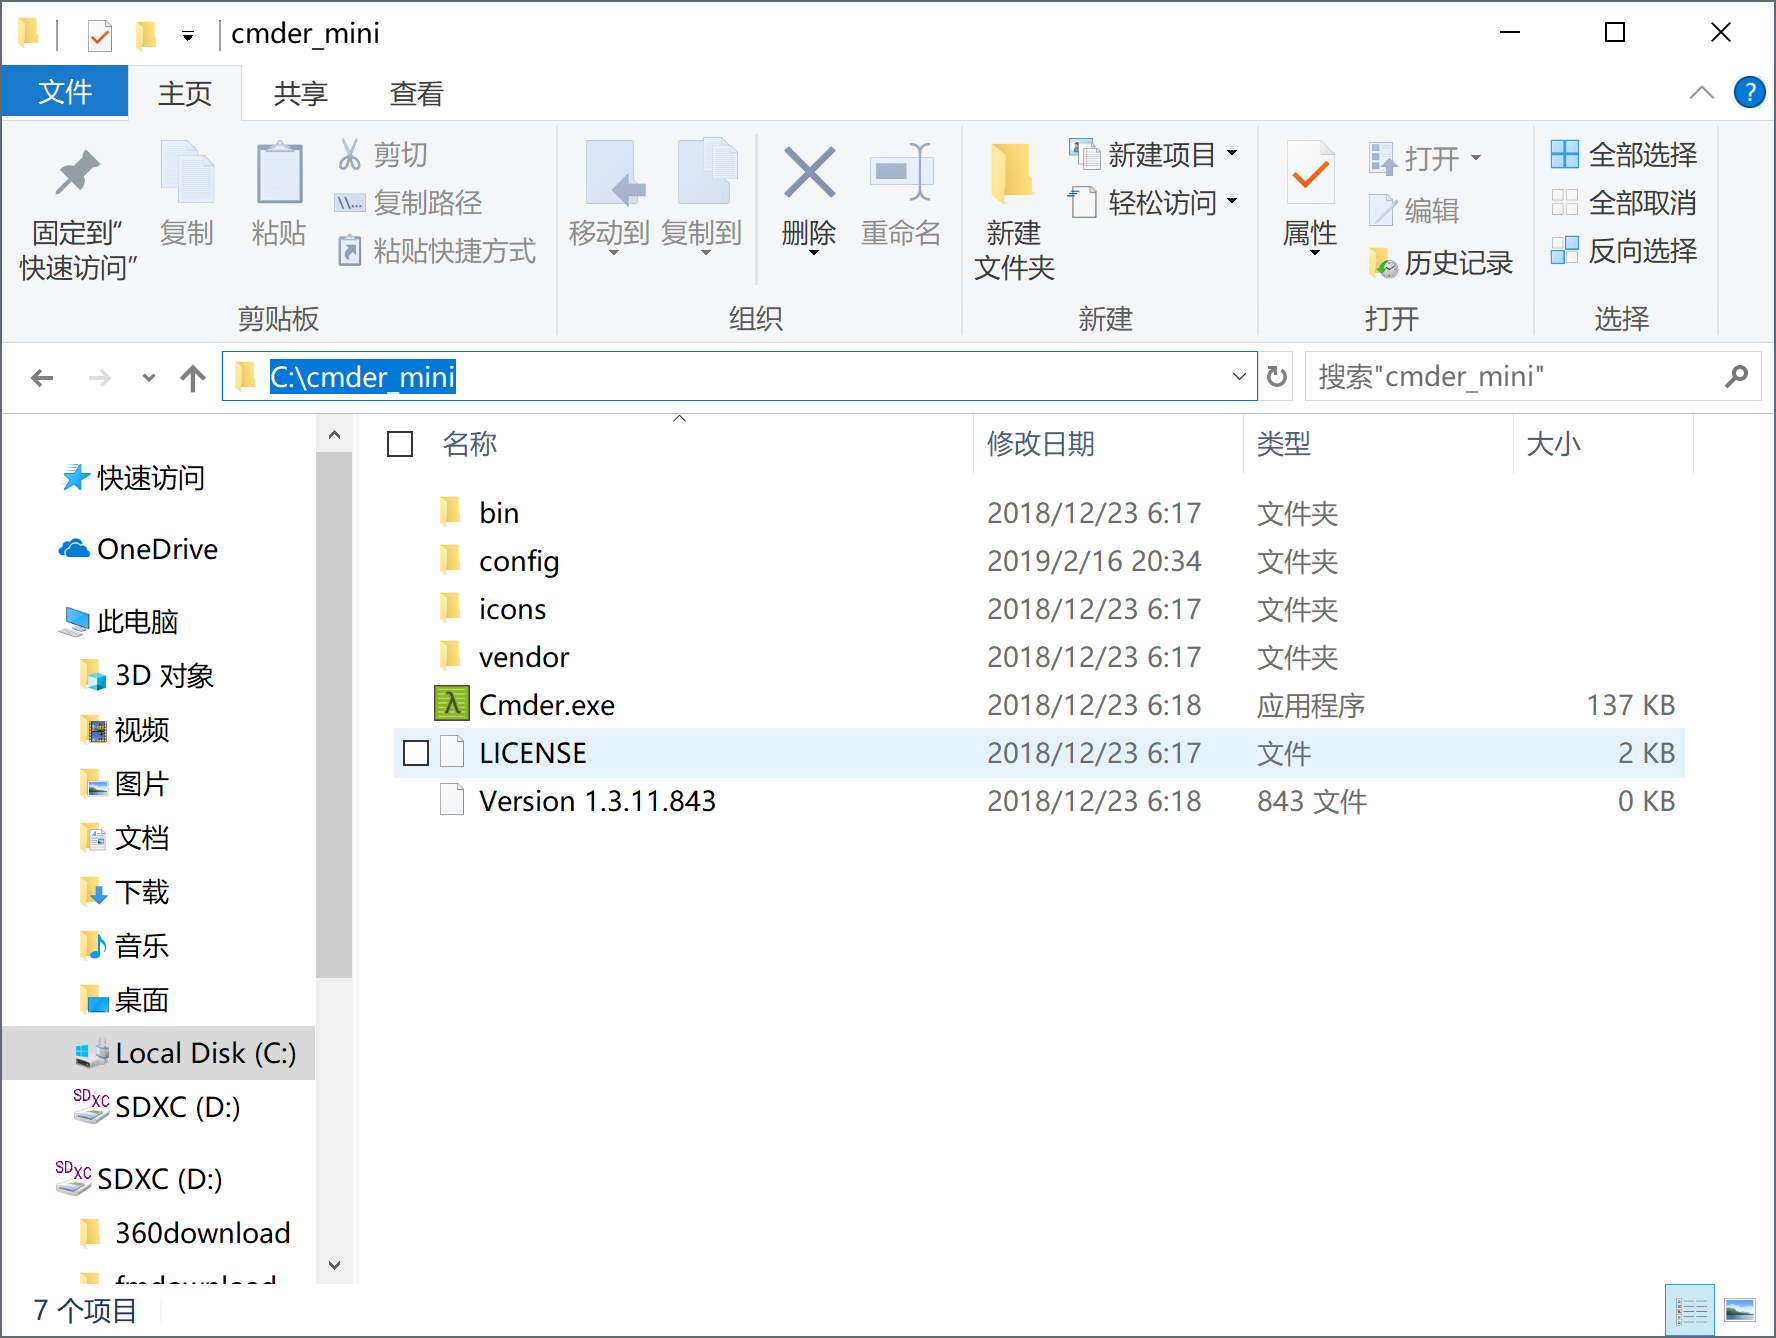Click the Refresh icon beside address bar
Image resolution: width=1776 pixels, height=1338 pixels.
[x=1277, y=377]
